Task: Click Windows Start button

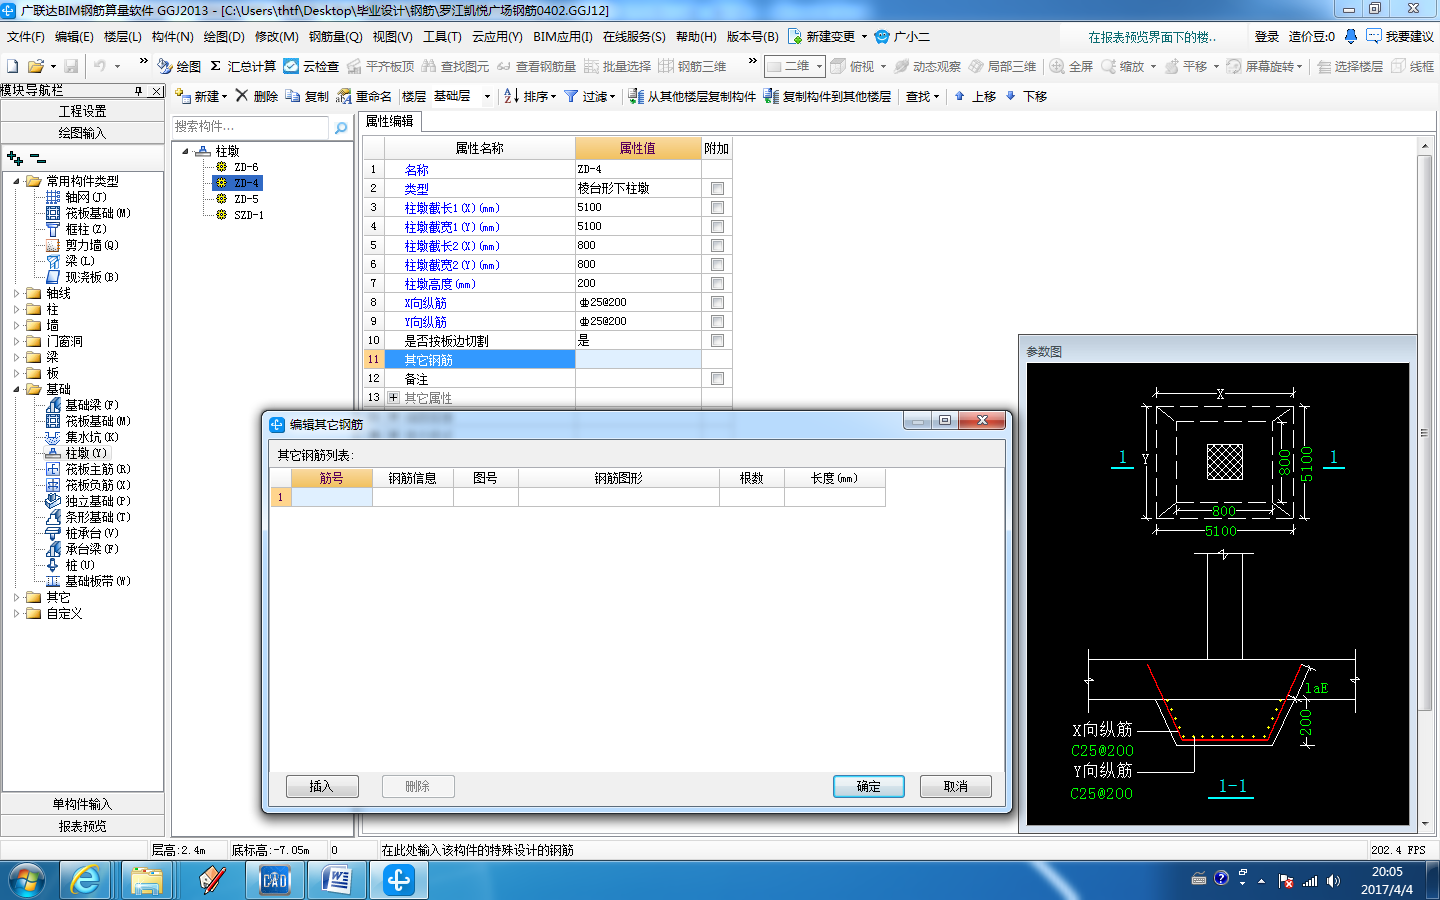Action: (x=27, y=880)
